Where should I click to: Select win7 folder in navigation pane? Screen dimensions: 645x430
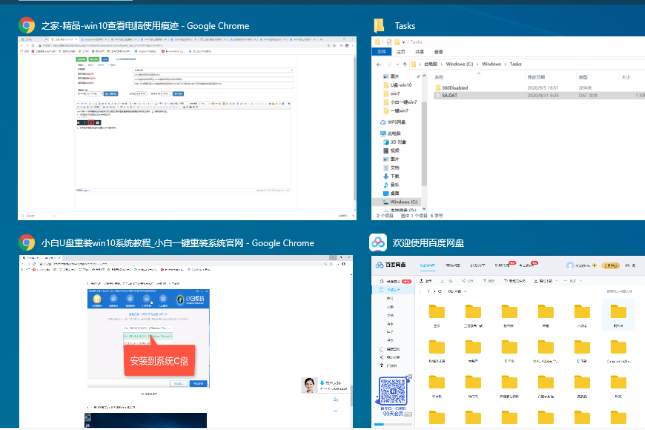pos(392,94)
